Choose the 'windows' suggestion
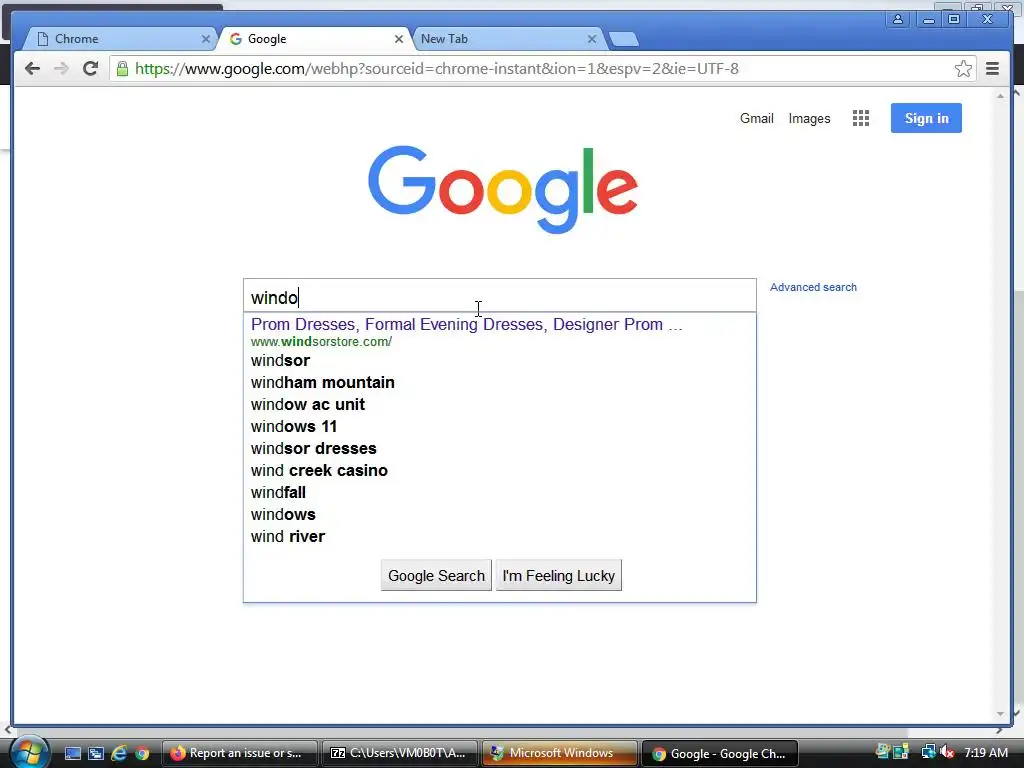This screenshot has width=1024, height=768. pos(500,515)
